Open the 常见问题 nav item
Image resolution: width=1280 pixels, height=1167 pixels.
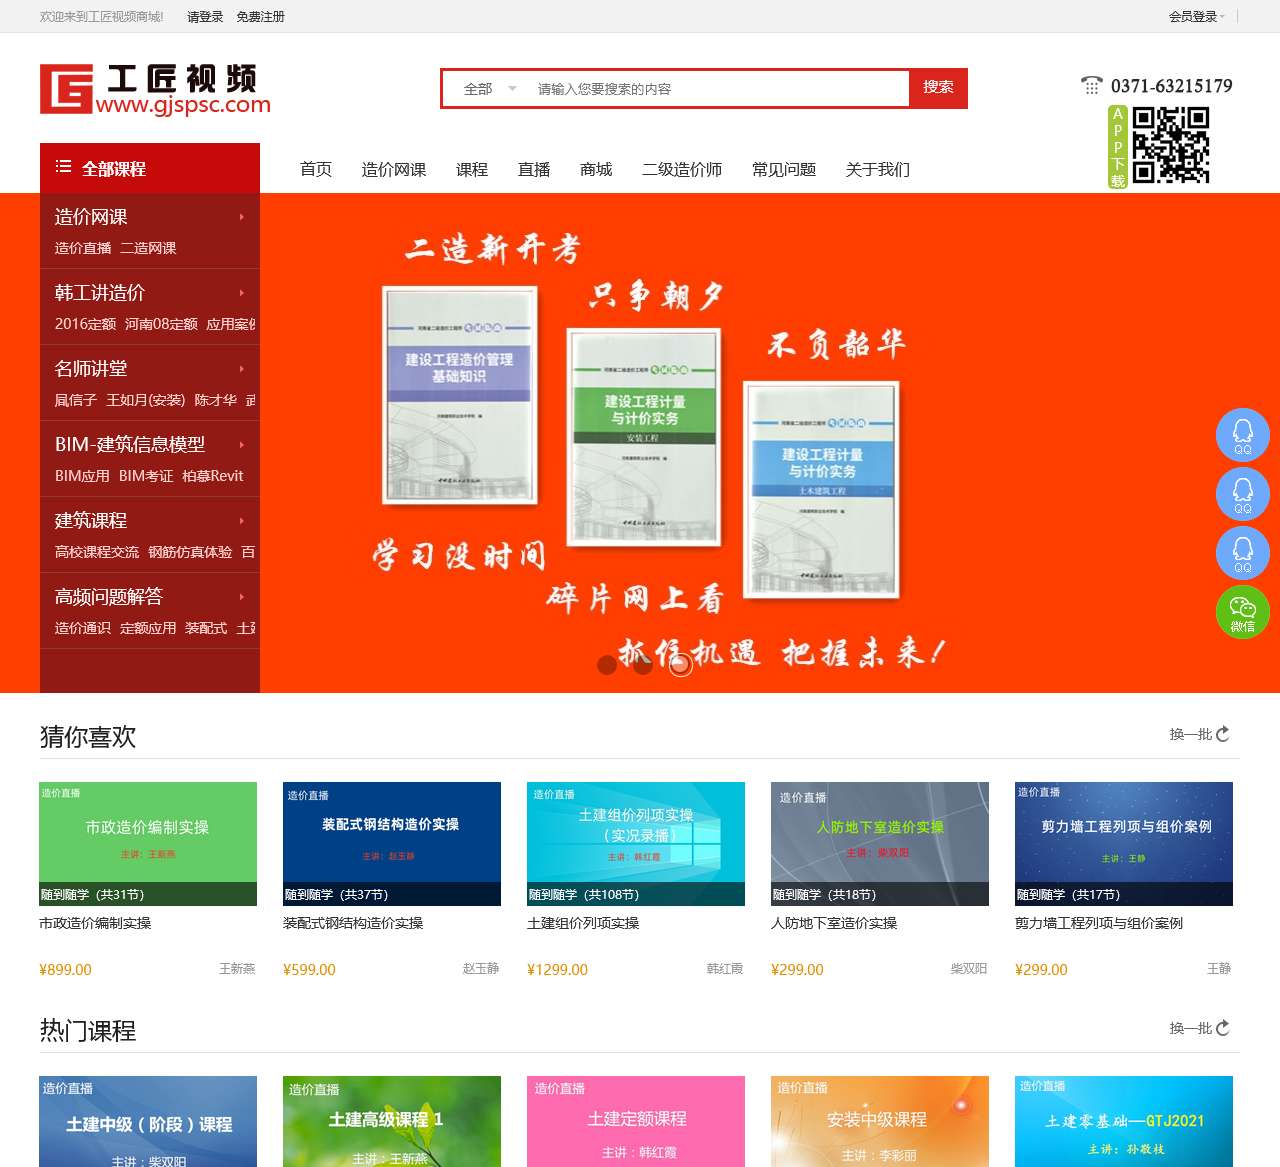click(x=784, y=169)
